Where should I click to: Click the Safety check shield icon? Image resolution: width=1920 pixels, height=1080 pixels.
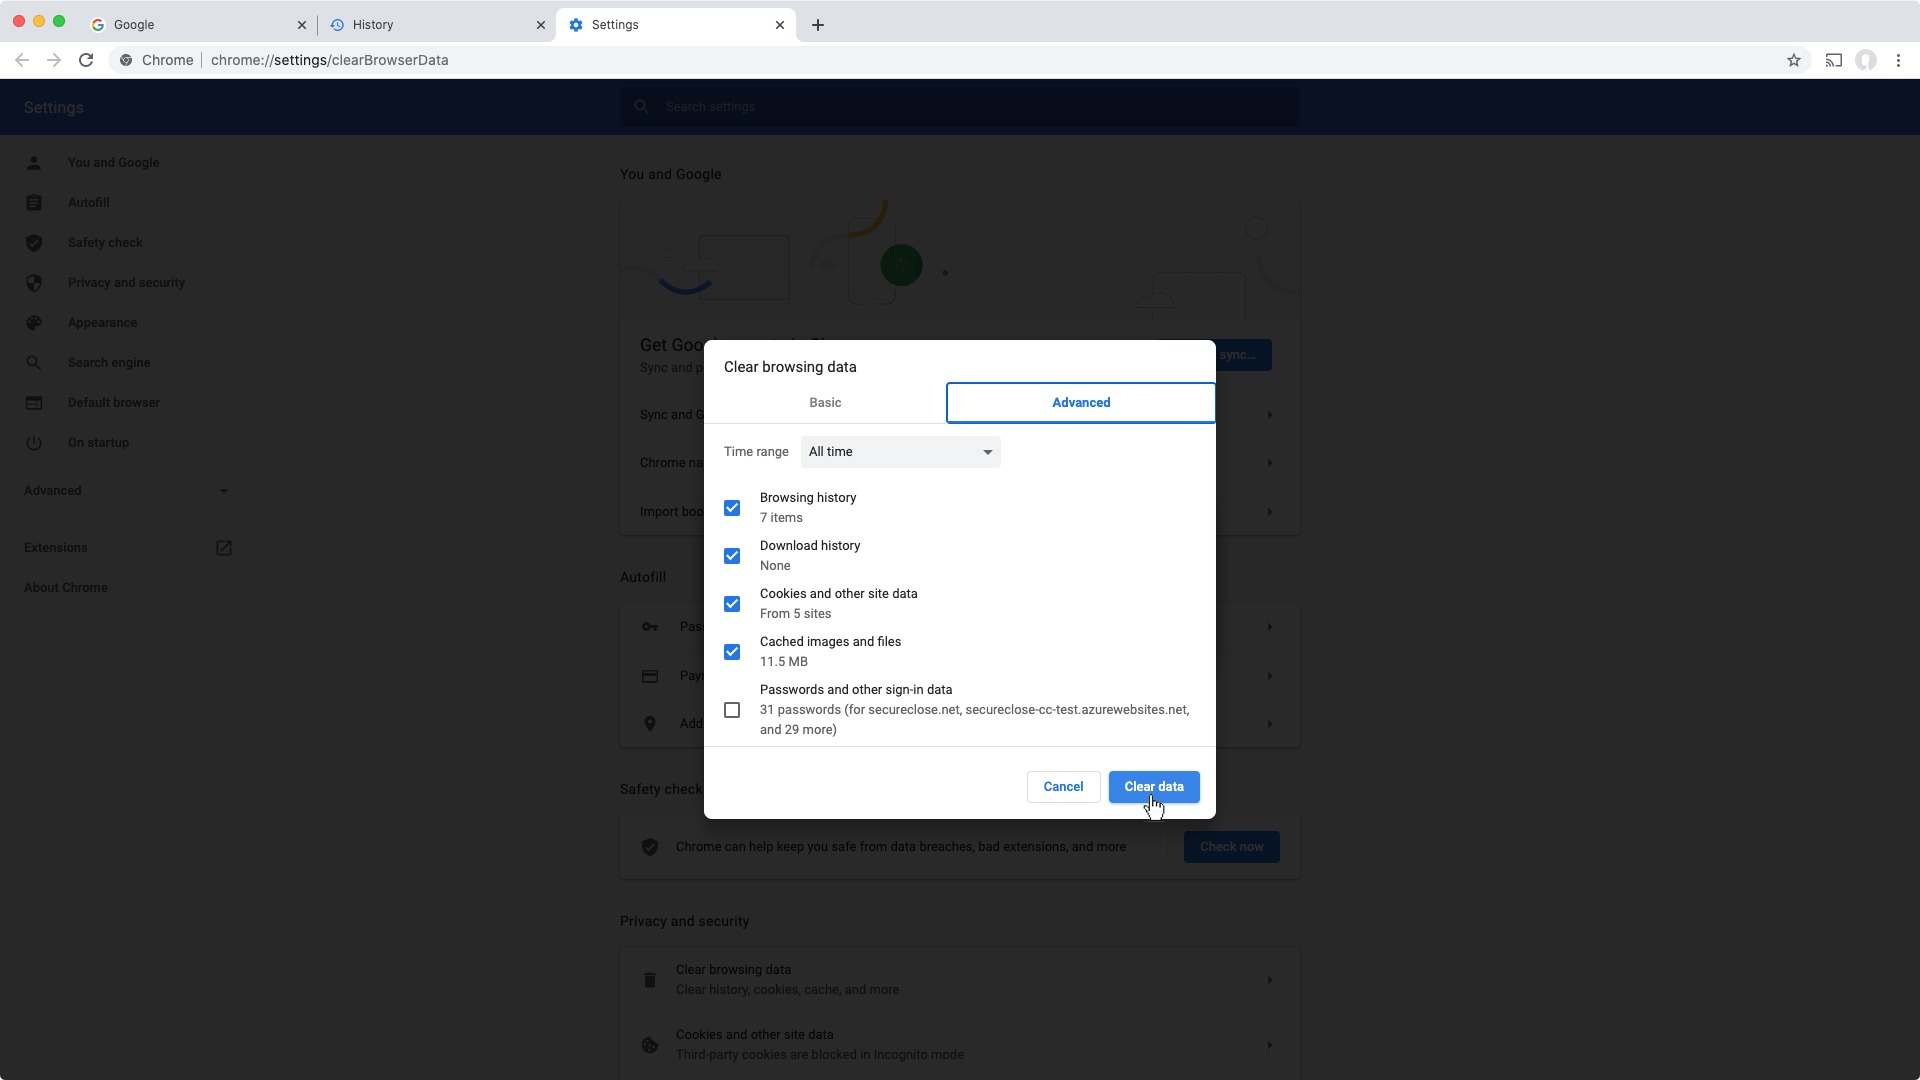(34, 242)
